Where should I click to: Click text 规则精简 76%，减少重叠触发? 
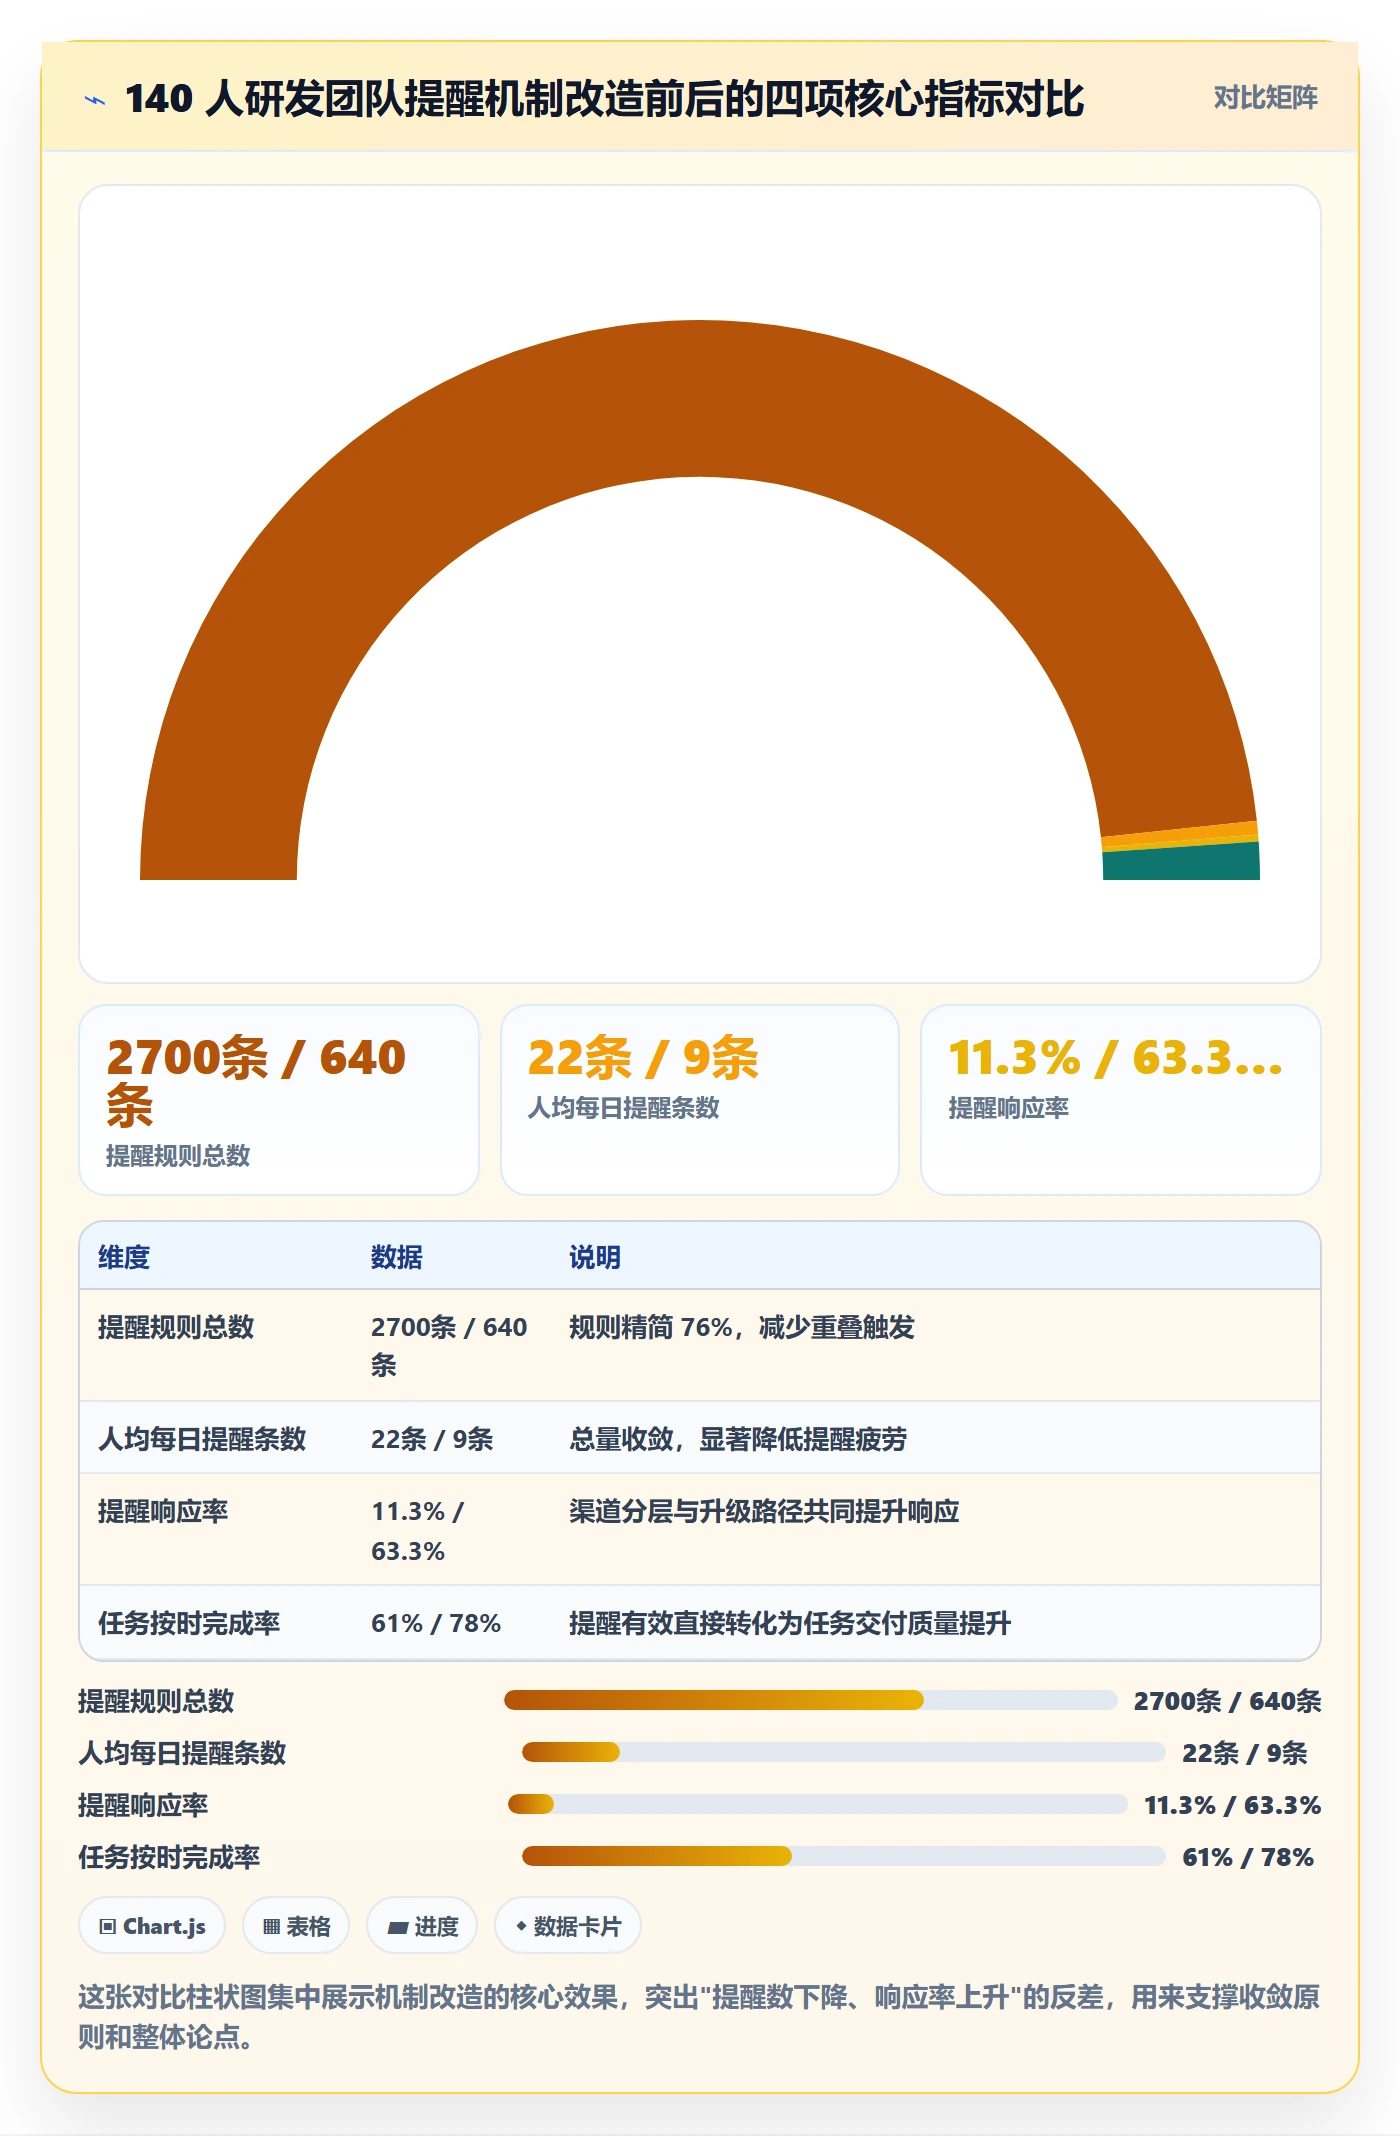click(x=742, y=1327)
